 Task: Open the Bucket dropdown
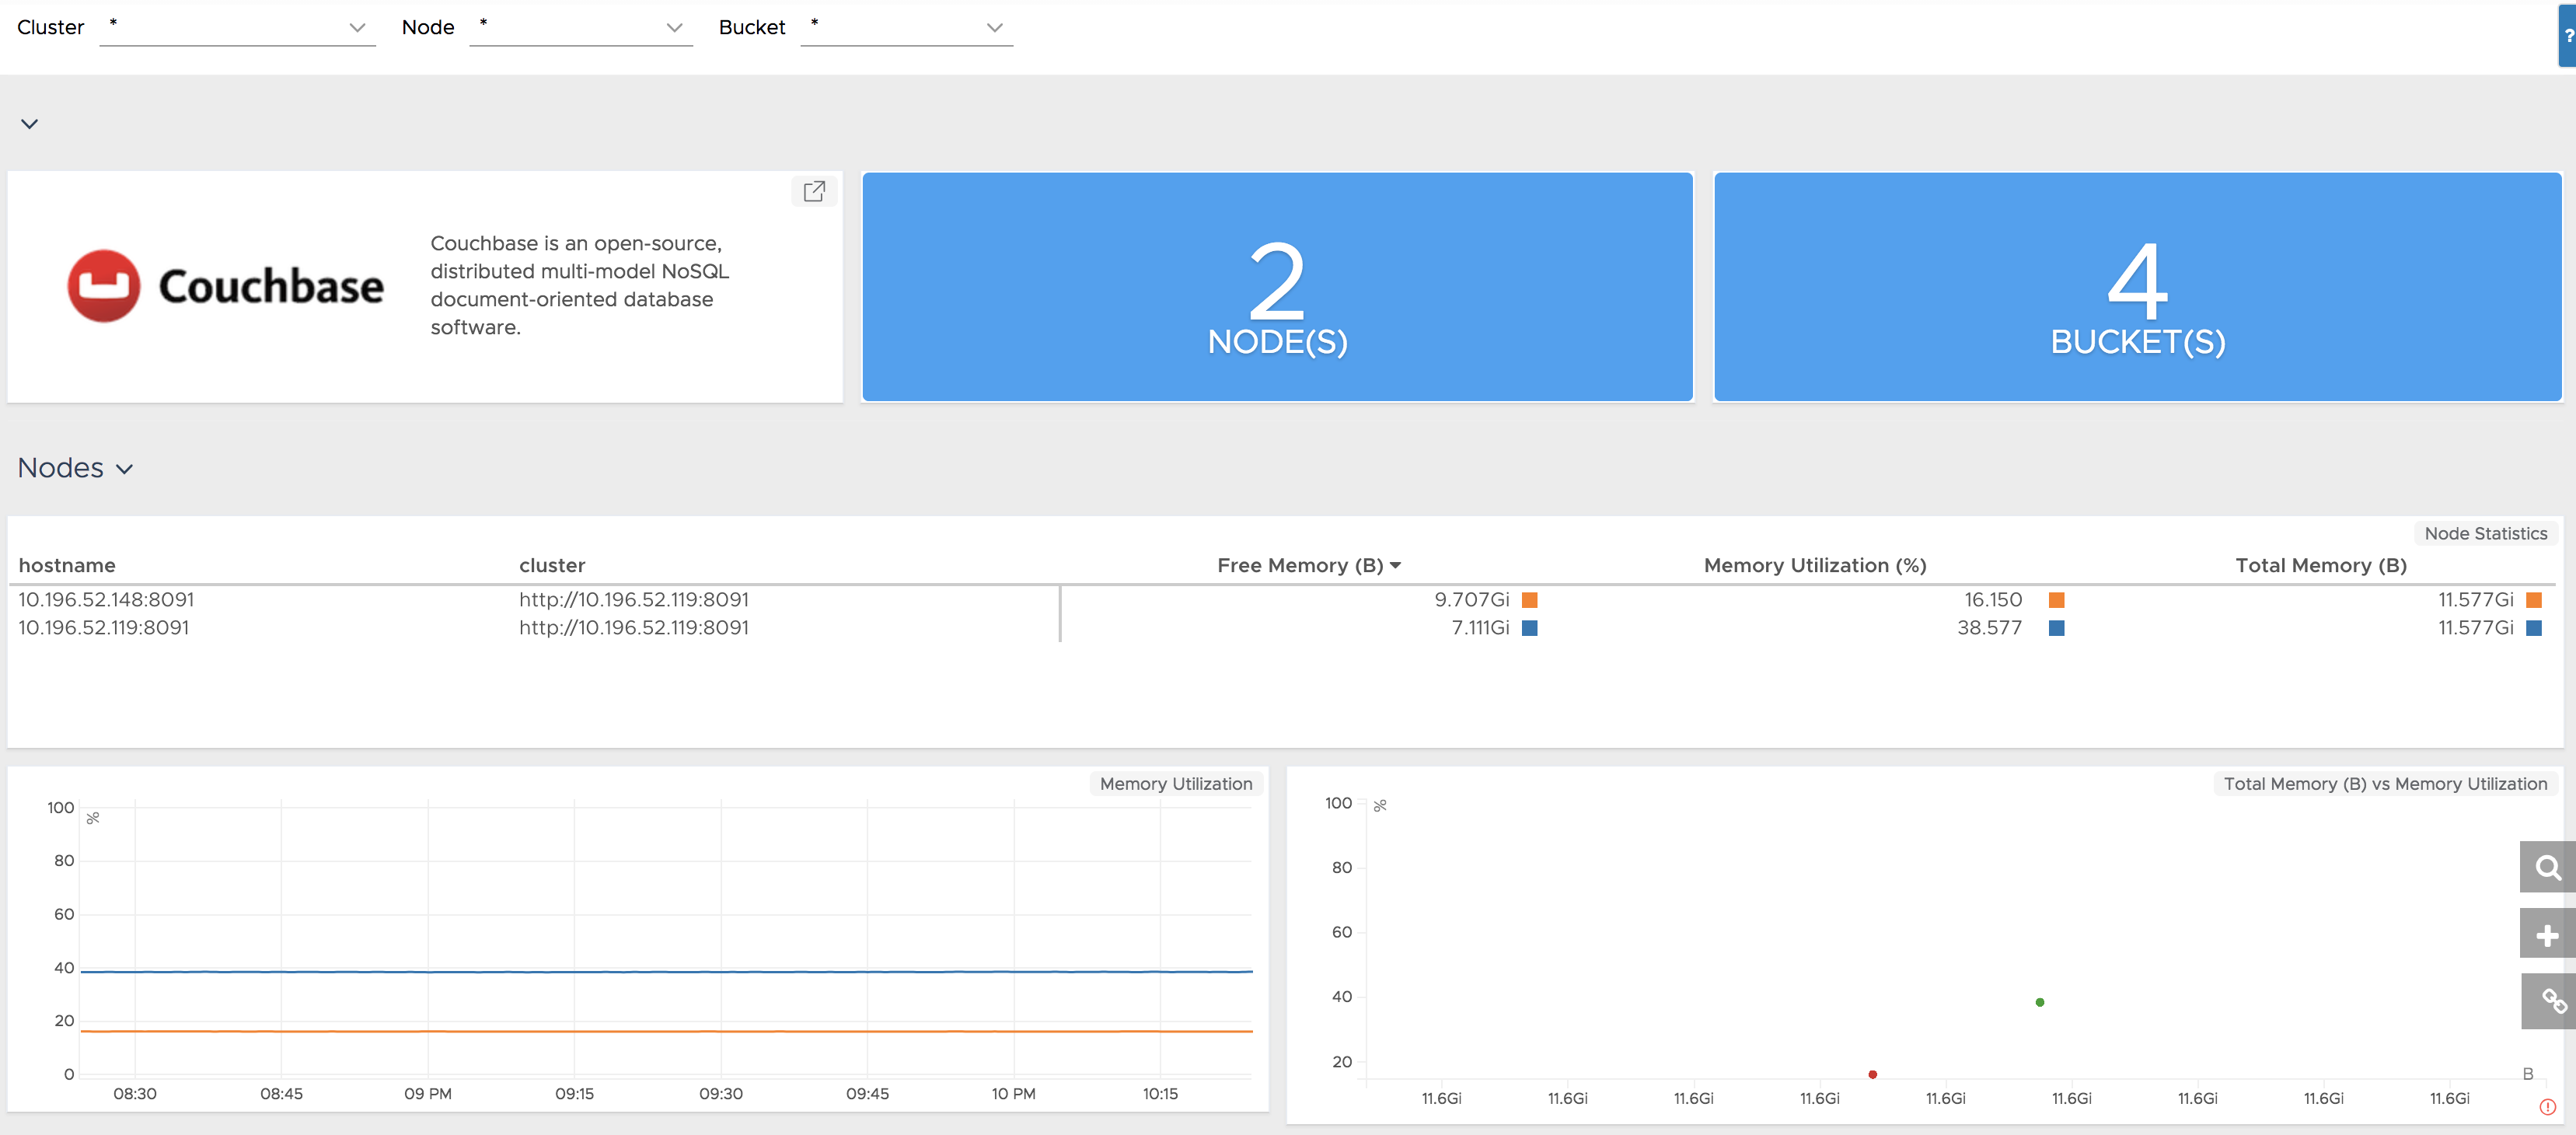(906, 27)
